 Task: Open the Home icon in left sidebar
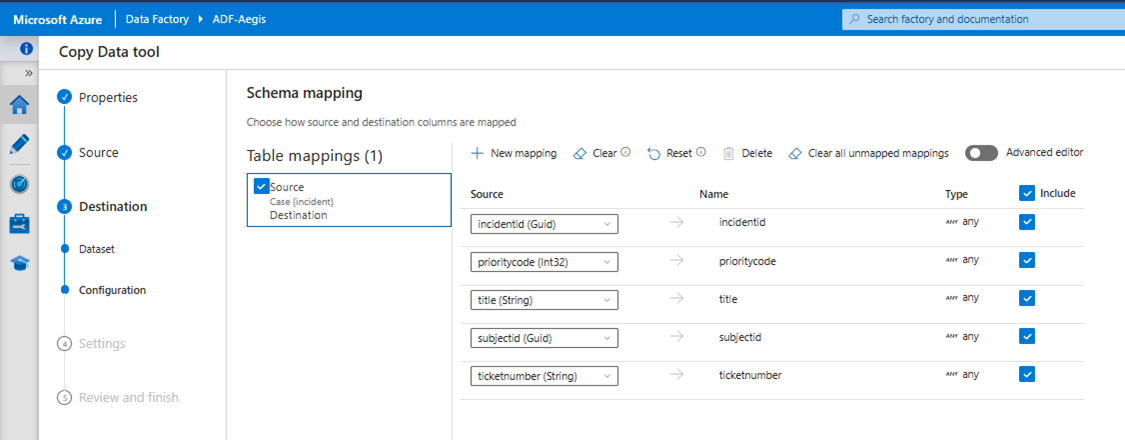[x=19, y=105]
